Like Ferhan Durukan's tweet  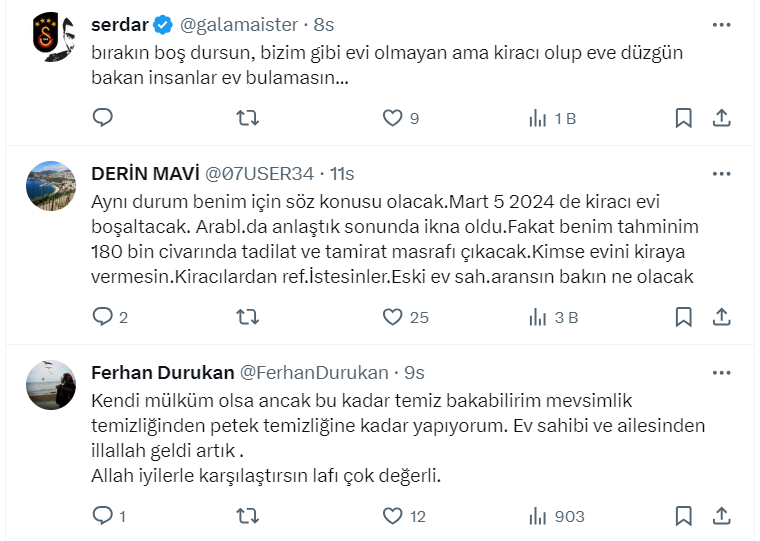393,516
